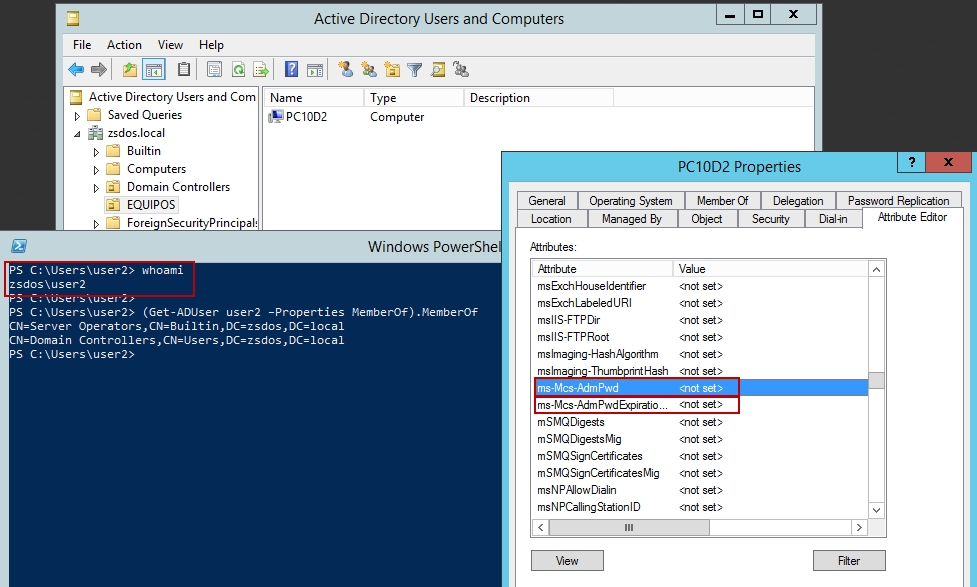Expand the Builtin container
This screenshot has width=977, height=587.
click(96, 151)
